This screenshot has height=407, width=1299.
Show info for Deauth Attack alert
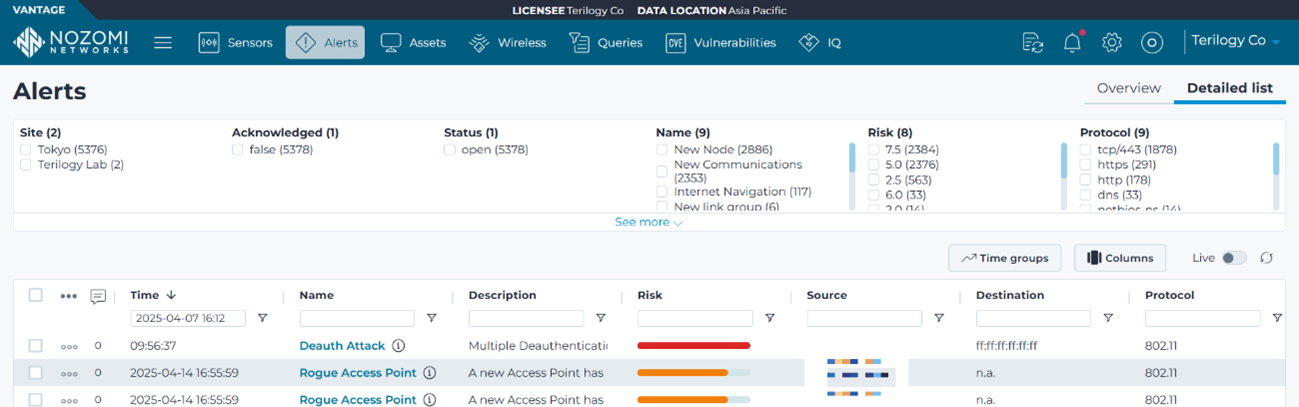398,346
